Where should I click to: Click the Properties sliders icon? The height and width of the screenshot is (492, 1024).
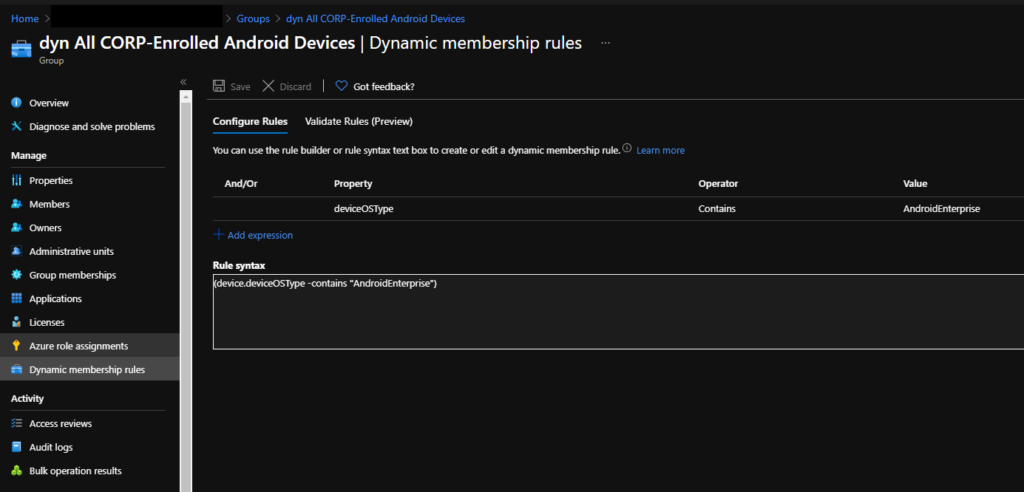17,180
